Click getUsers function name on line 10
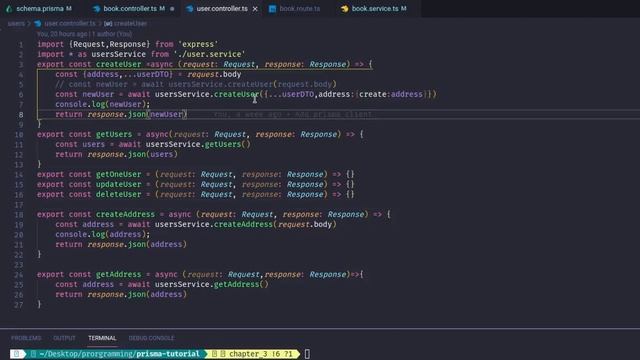This screenshot has height=360, width=640. click(114, 134)
